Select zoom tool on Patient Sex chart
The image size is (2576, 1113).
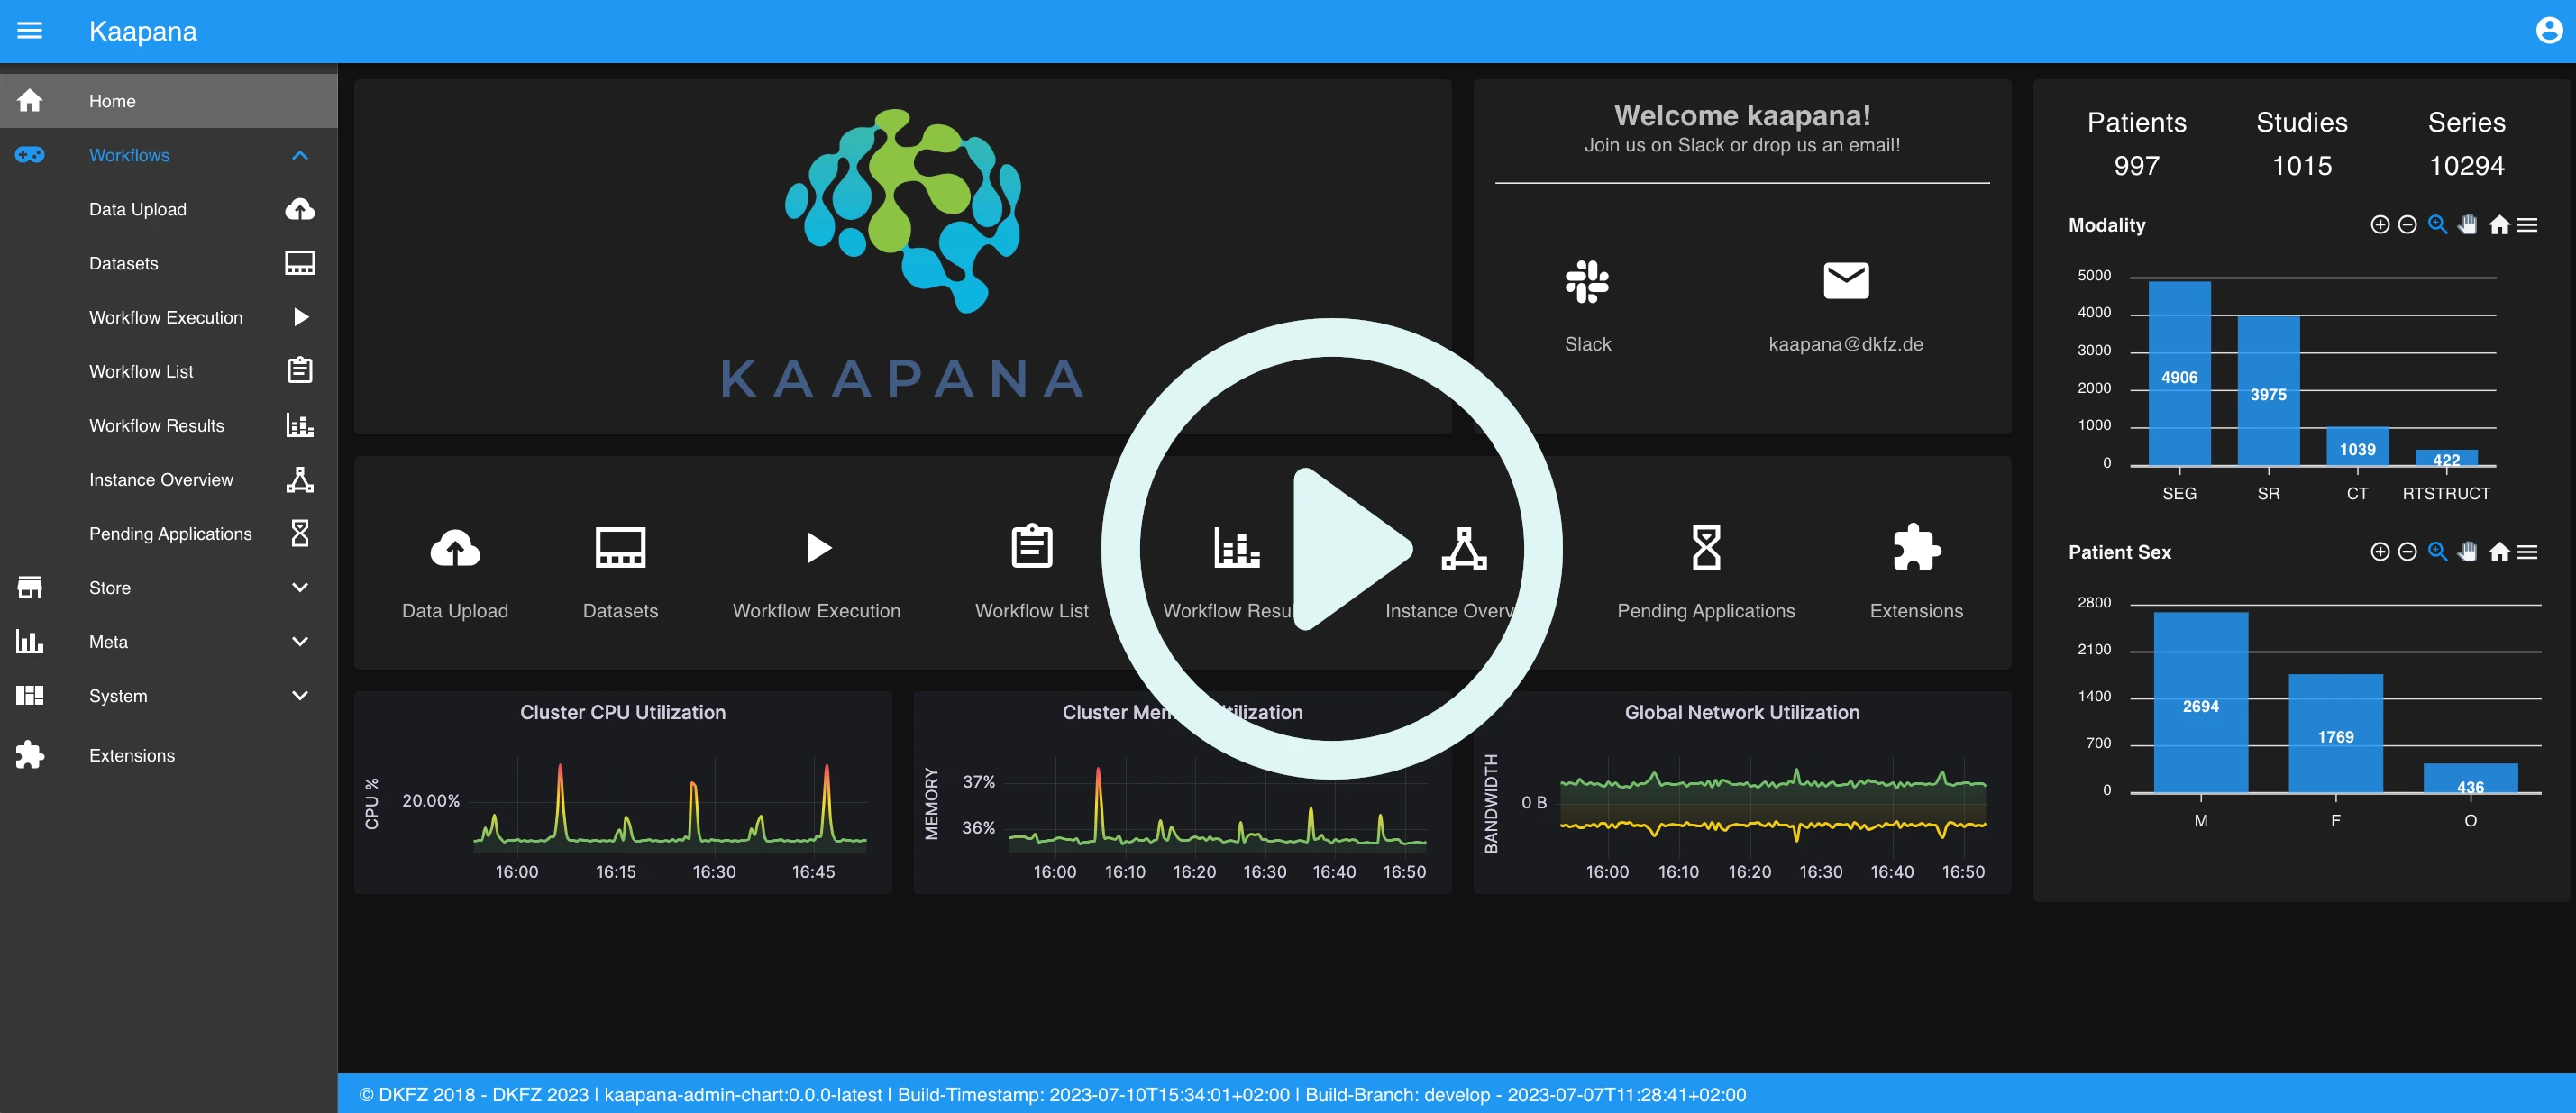[2438, 552]
